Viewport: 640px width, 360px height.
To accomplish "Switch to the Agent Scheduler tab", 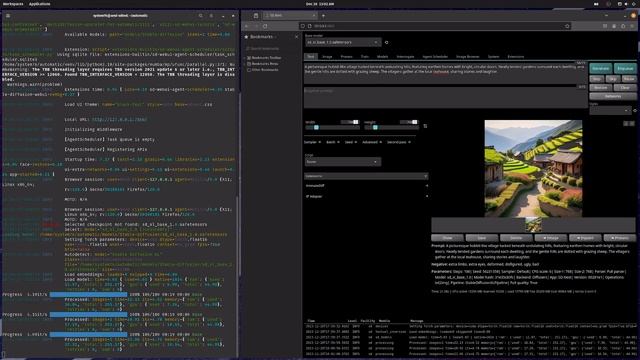I will point(435,57).
